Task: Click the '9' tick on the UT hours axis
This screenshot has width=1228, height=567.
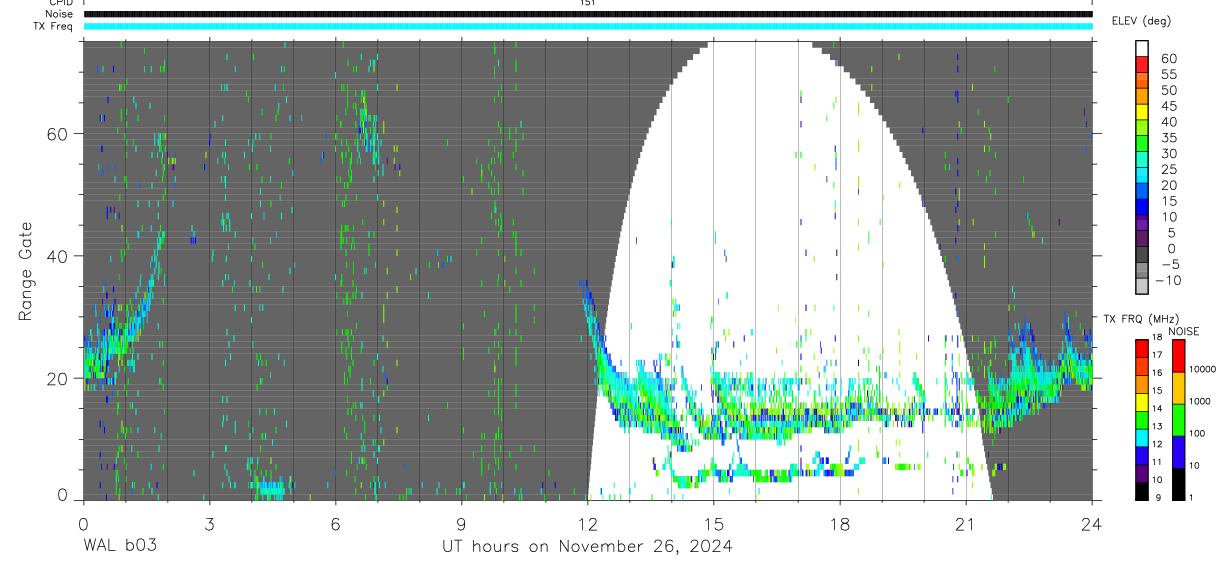Action: click(461, 523)
